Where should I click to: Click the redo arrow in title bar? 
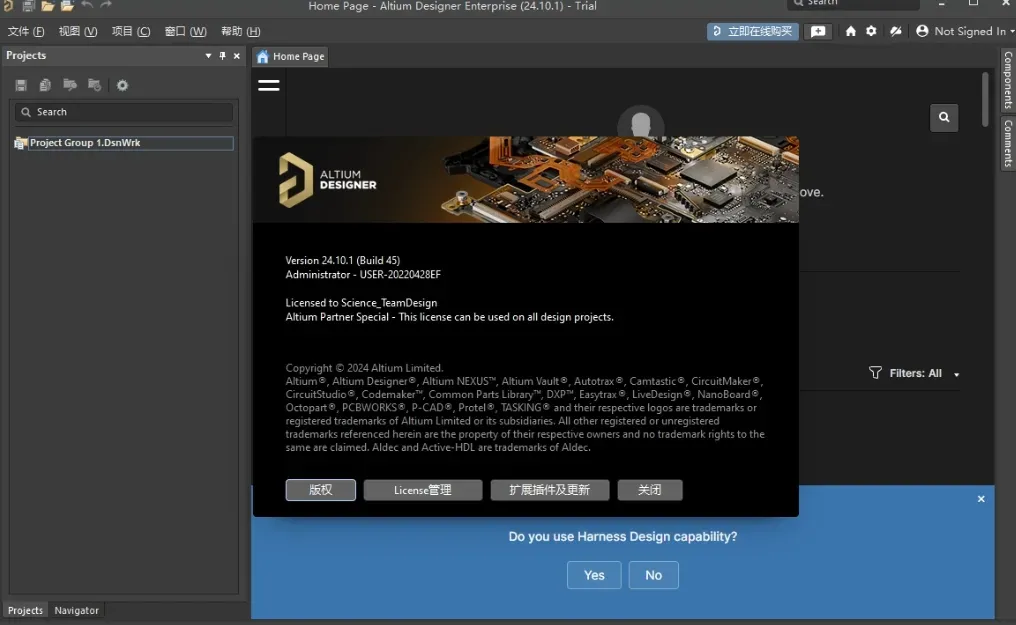point(106,5)
